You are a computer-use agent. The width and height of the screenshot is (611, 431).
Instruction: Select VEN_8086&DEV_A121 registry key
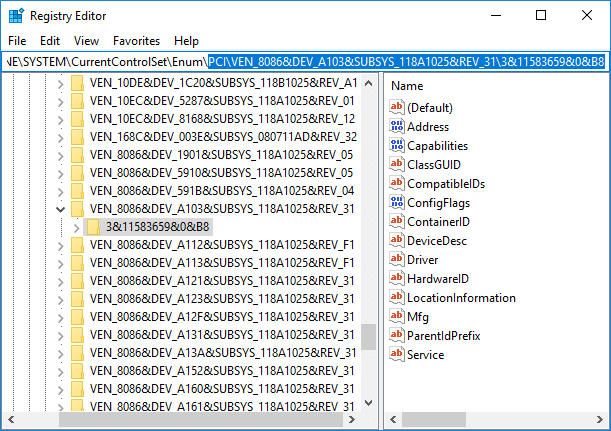pos(222,281)
